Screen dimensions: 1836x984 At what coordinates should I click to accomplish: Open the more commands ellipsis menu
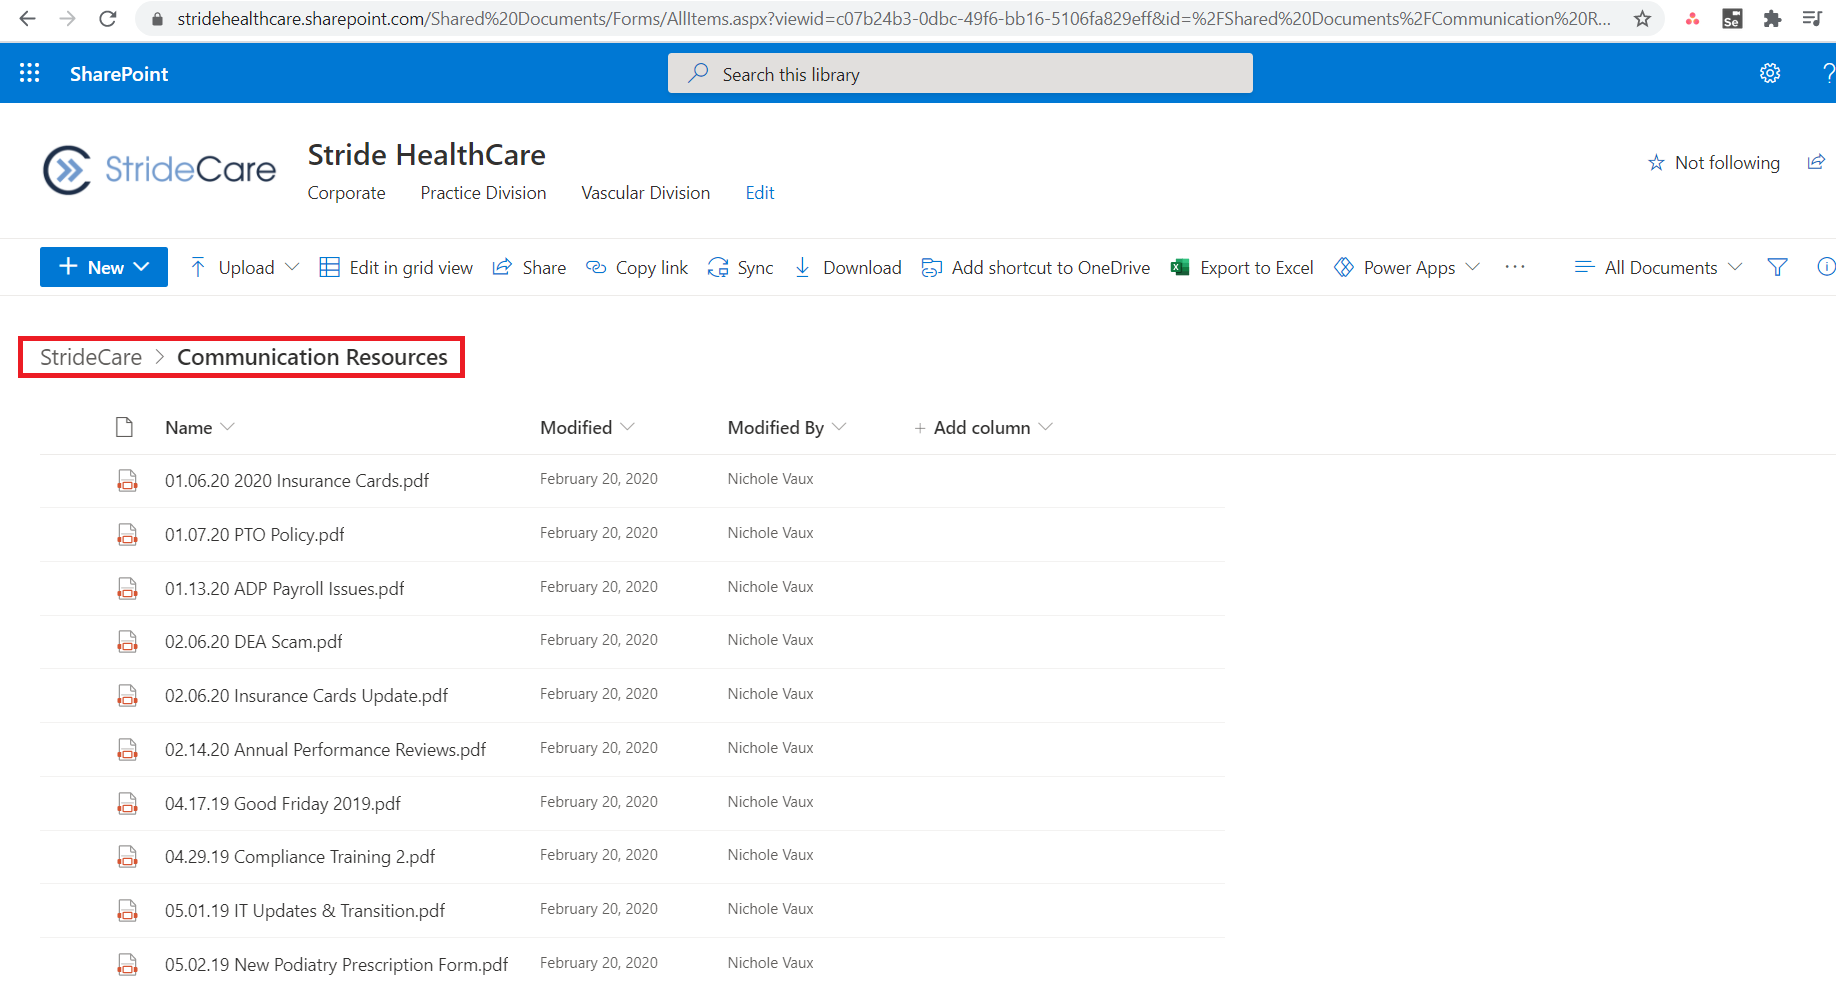tap(1515, 267)
